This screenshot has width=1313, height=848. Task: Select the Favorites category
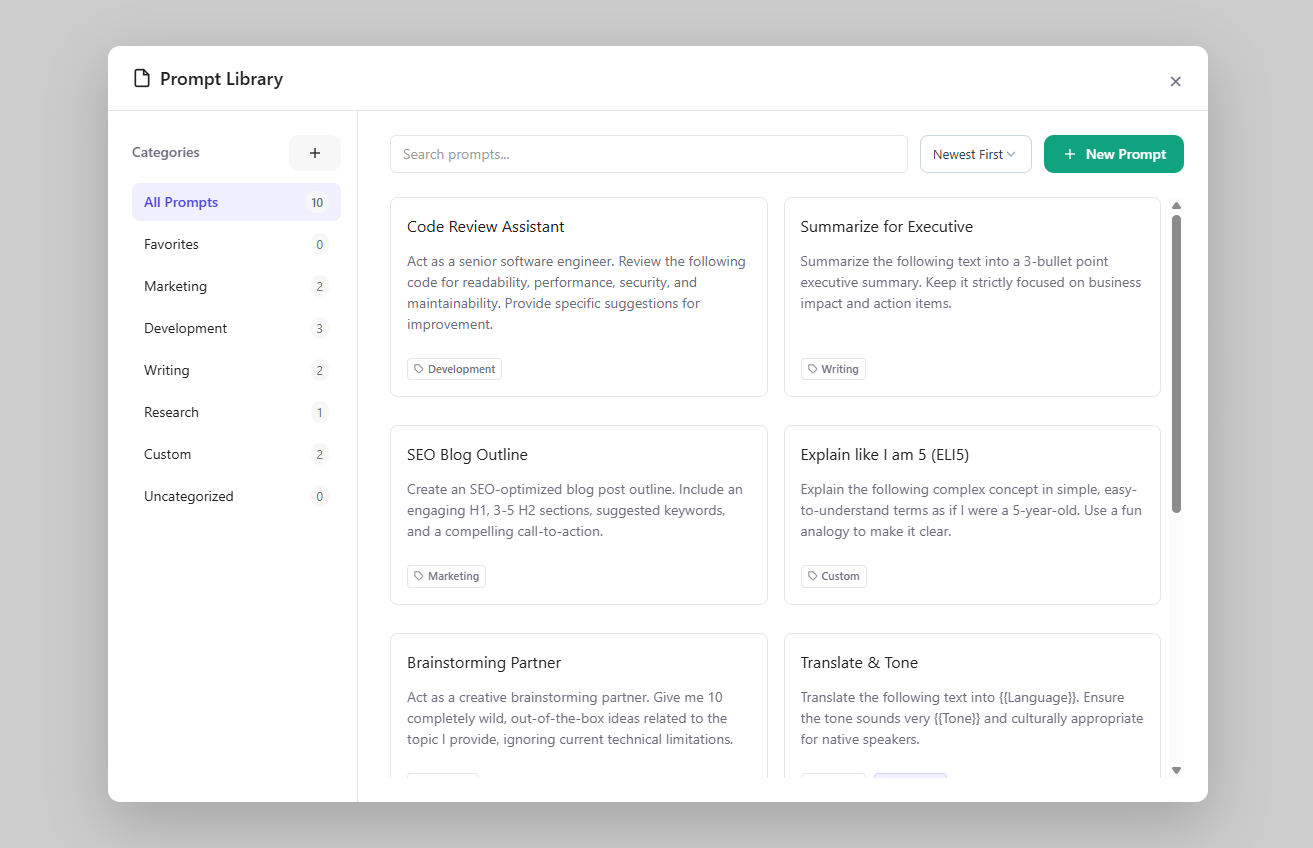pyautogui.click(x=236, y=244)
